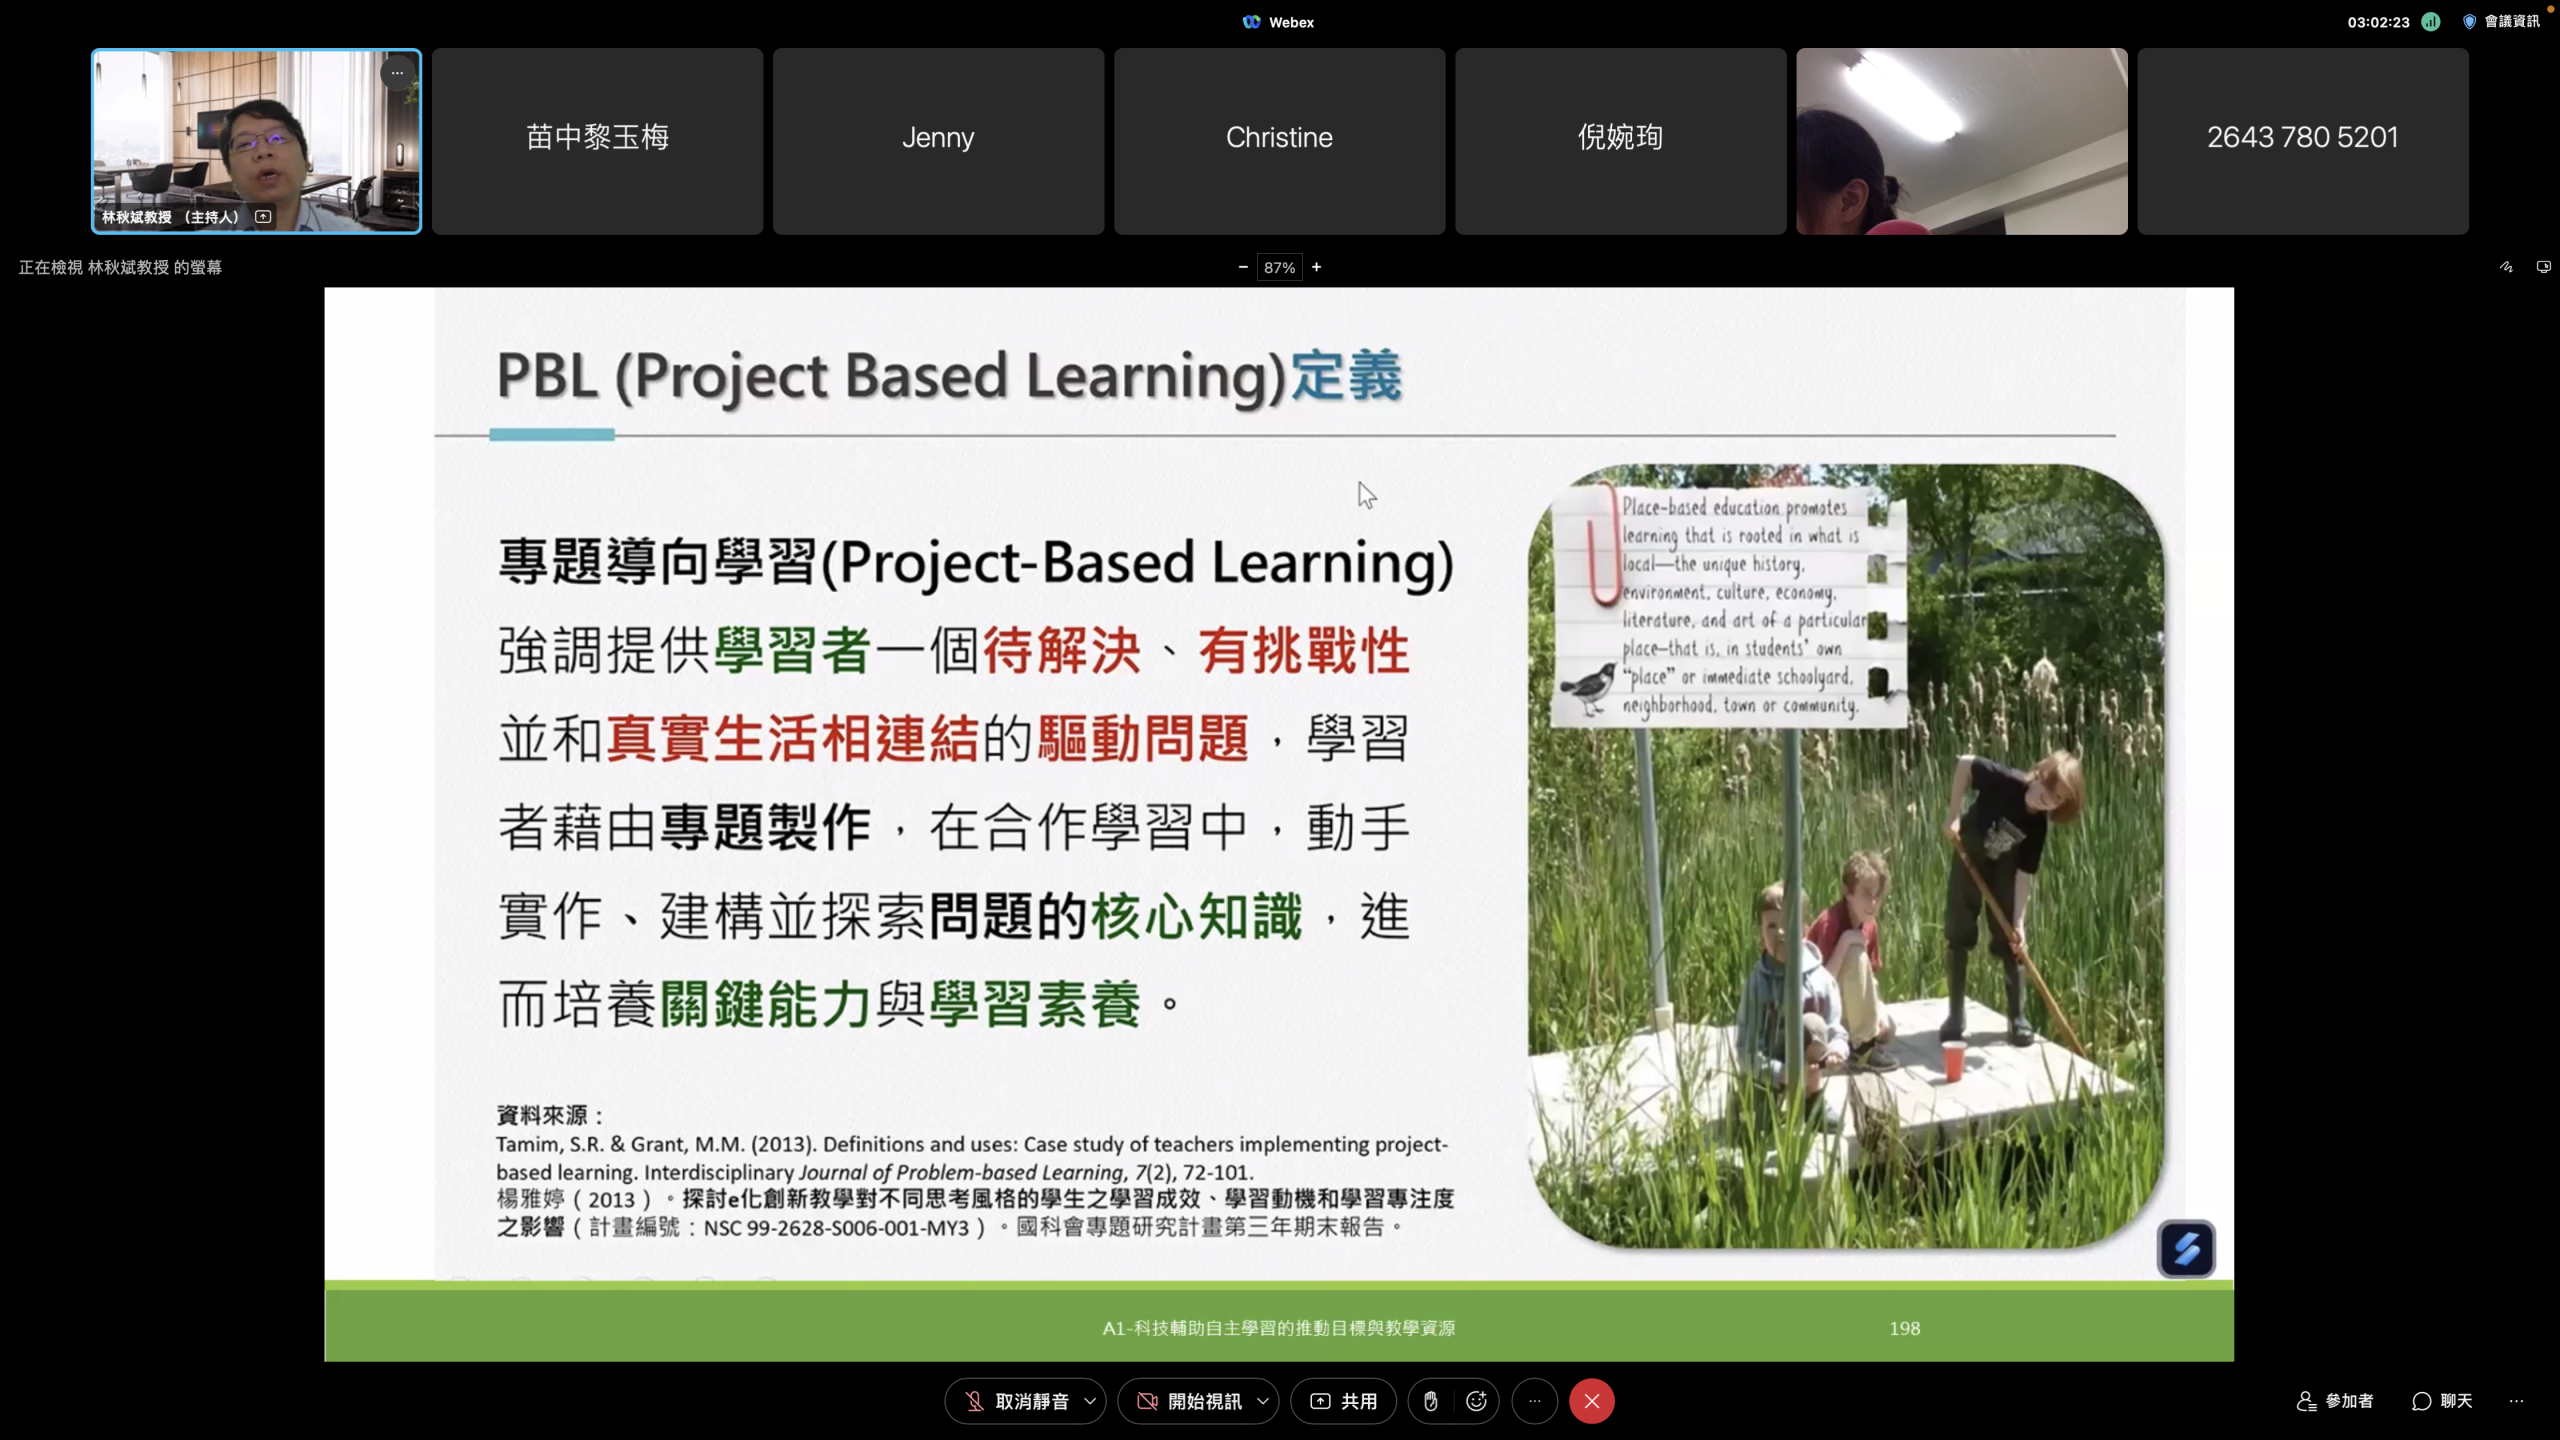The width and height of the screenshot is (2560, 1440).
Task: Zoom in shared screen with plus
Action: coord(1317,267)
